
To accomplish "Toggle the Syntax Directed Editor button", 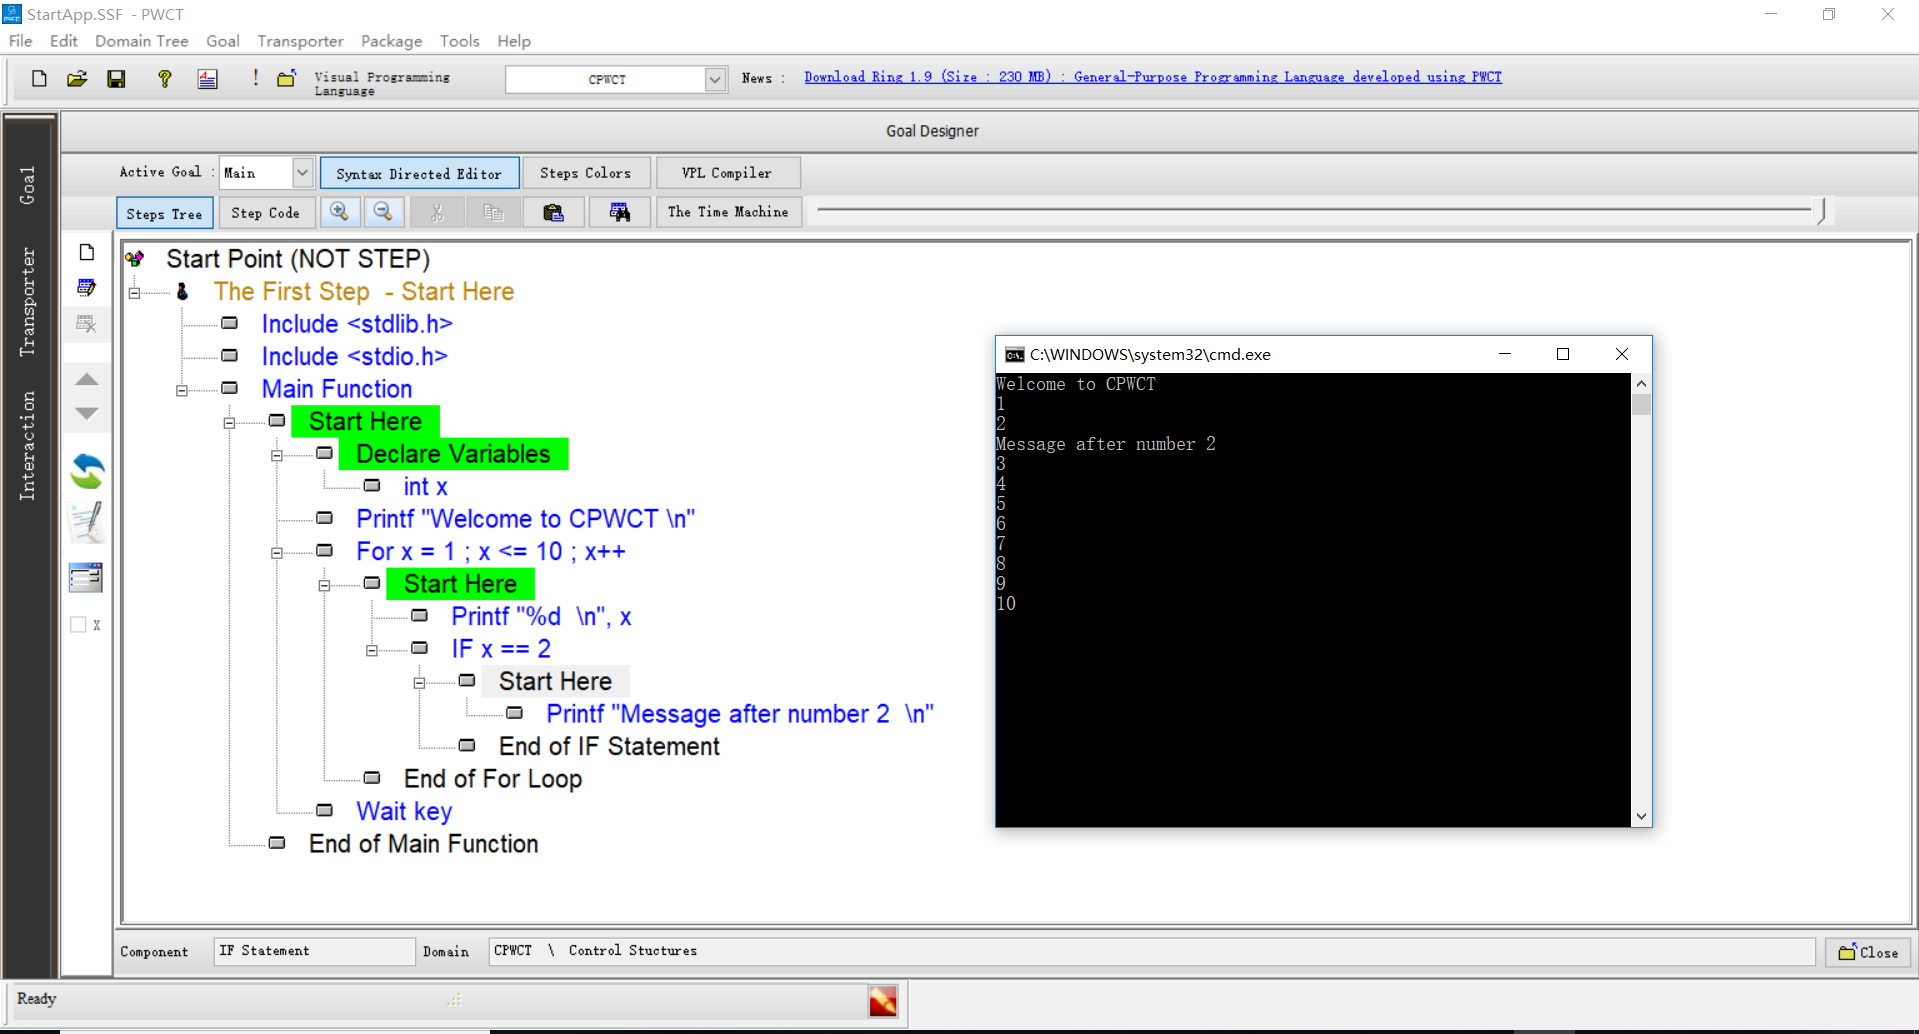I will pos(419,173).
